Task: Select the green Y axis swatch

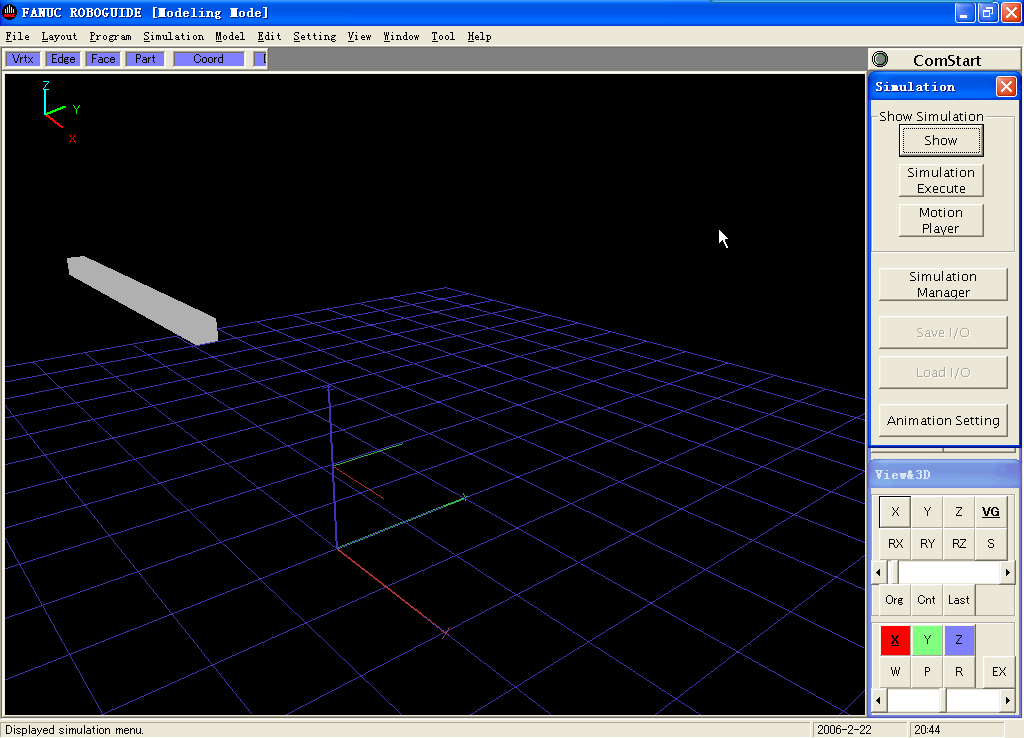Action: pyautogui.click(x=927, y=640)
